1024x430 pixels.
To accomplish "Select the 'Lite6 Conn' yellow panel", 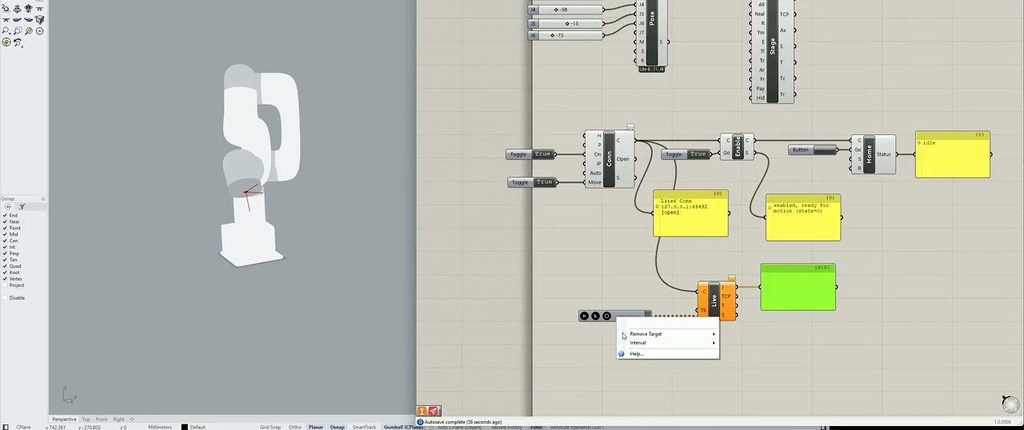I will pyautogui.click(x=691, y=213).
